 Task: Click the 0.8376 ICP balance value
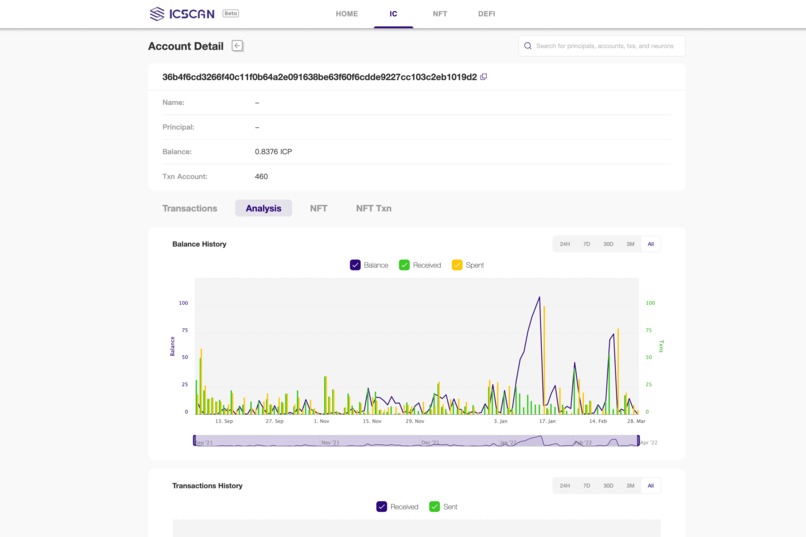click(273, 152)
